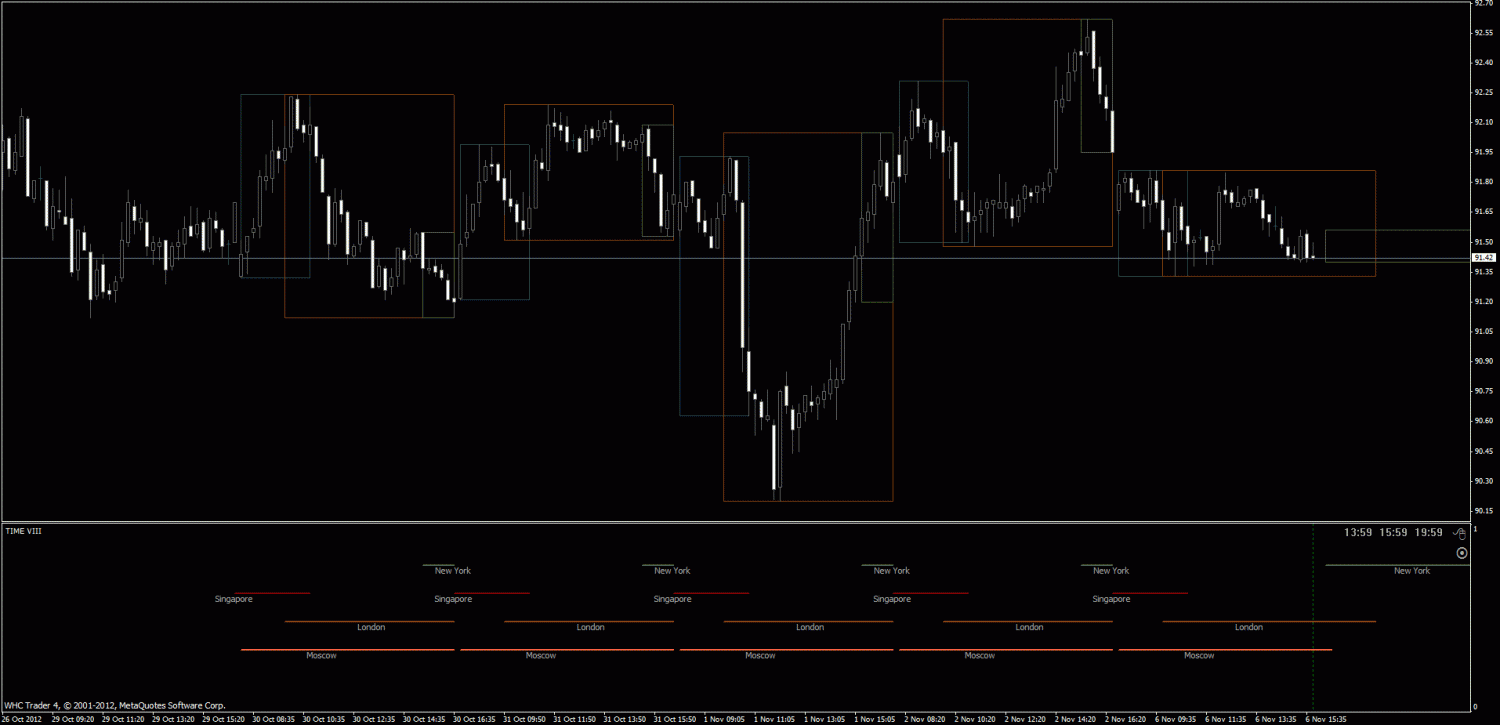This screenshot has width=1500, height=725.
Task: Select the TIME VIII indicator label
Action: [23, 531]
